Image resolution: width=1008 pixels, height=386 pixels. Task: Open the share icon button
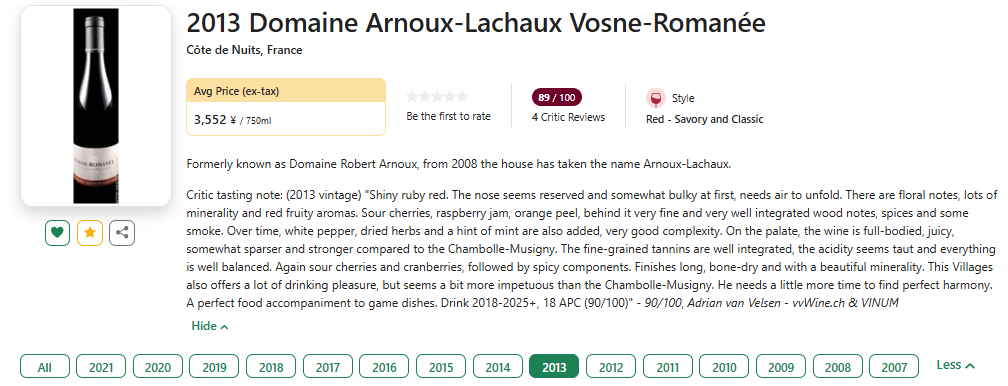tap(122, 233)
